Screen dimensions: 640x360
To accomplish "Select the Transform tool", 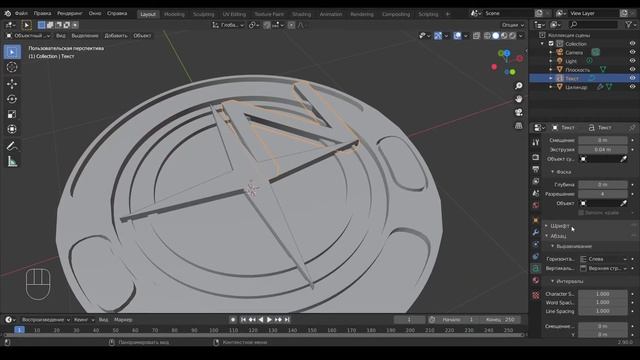I will click(x=12, y=129).
